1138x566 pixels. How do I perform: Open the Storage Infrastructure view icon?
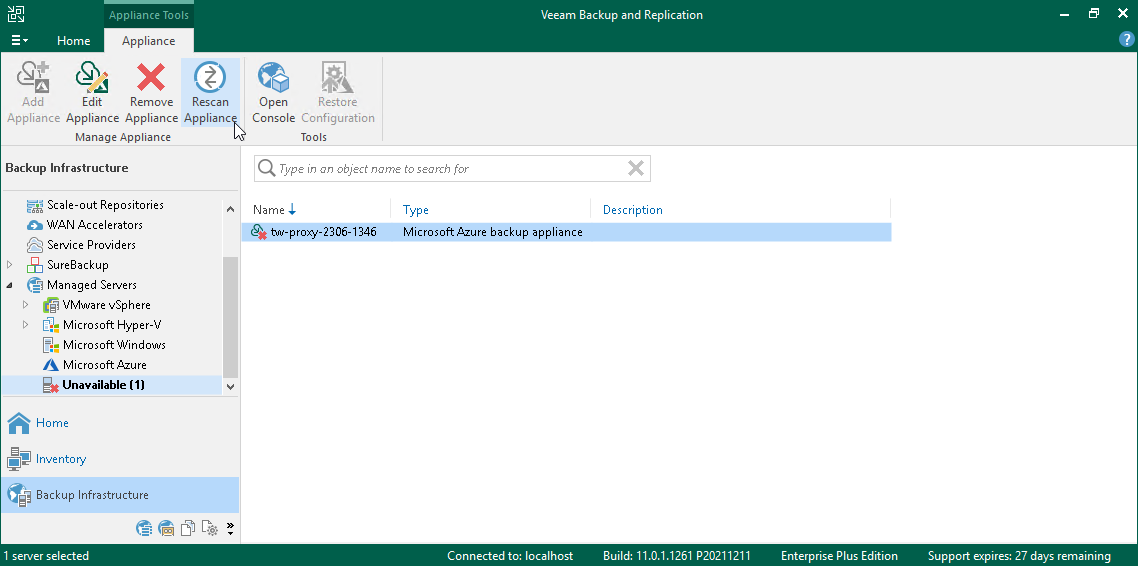(144, 528)
